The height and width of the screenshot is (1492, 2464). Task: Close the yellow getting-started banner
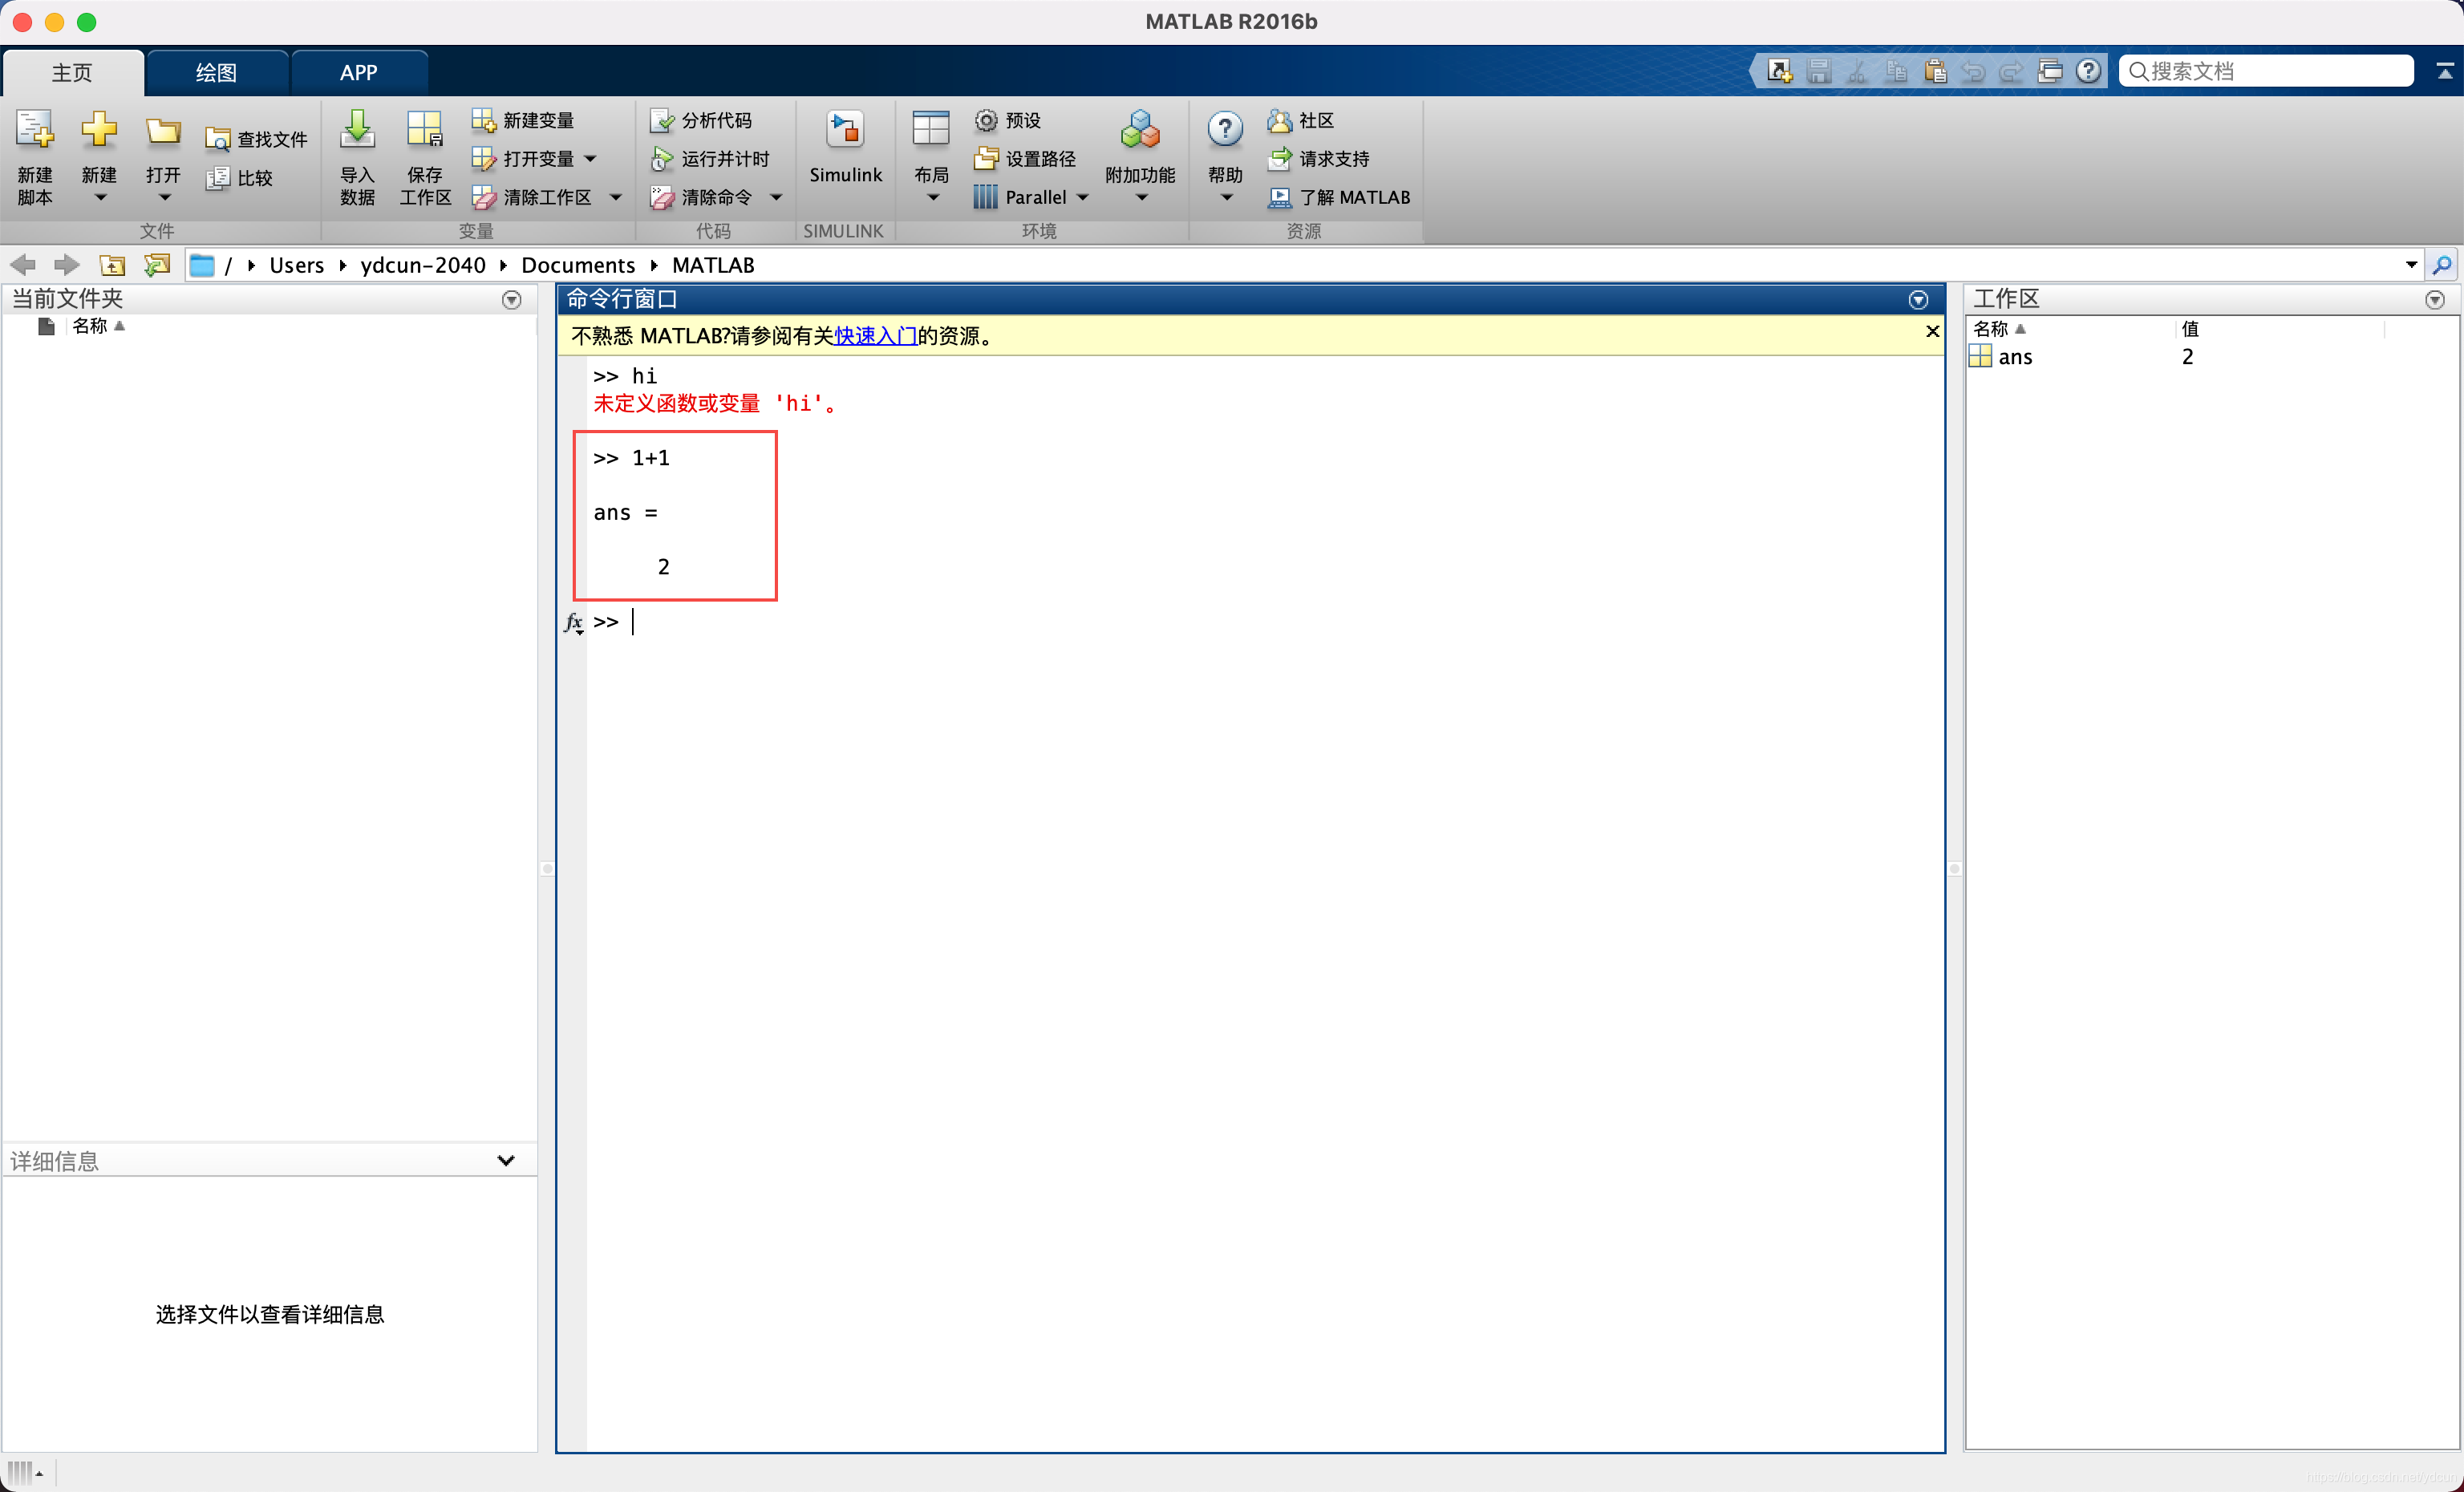coord(1932,331)
